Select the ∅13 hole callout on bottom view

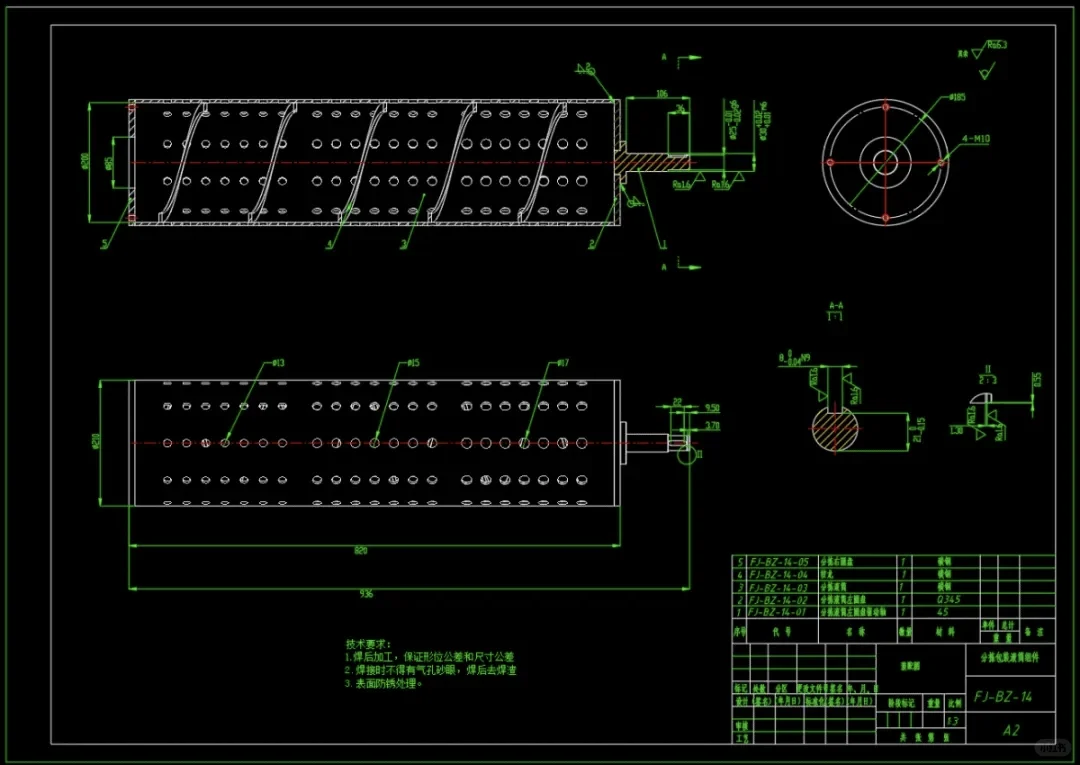click(278, 363)
